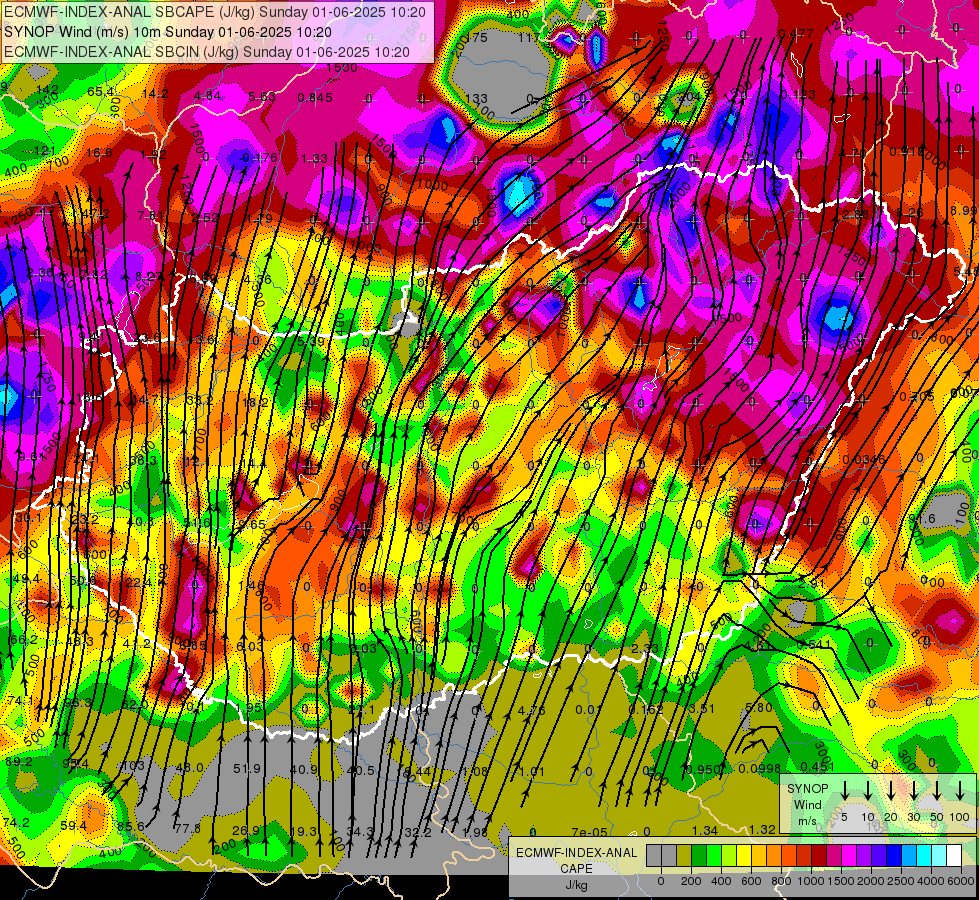Click the '2500' tick label on the CAPE scale
The width and height of the screenshot is (979, 900).
coord(901,881)
